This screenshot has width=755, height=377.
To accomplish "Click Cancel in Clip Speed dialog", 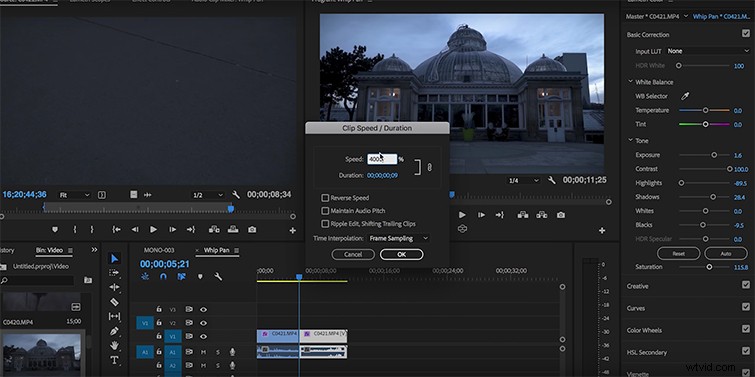I will click(x=353, y=254).
